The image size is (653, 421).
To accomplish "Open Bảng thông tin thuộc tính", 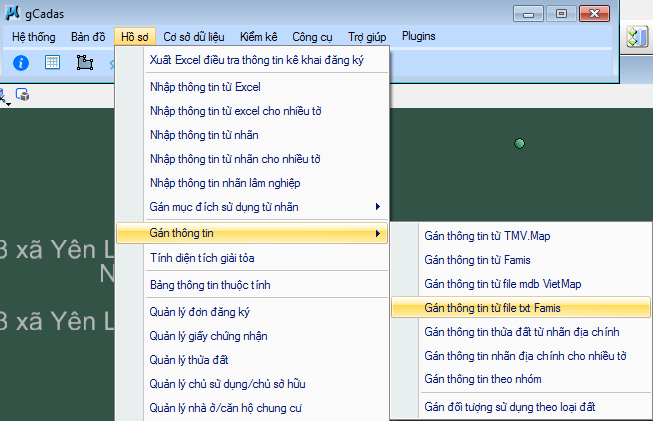I will point(209,285).
